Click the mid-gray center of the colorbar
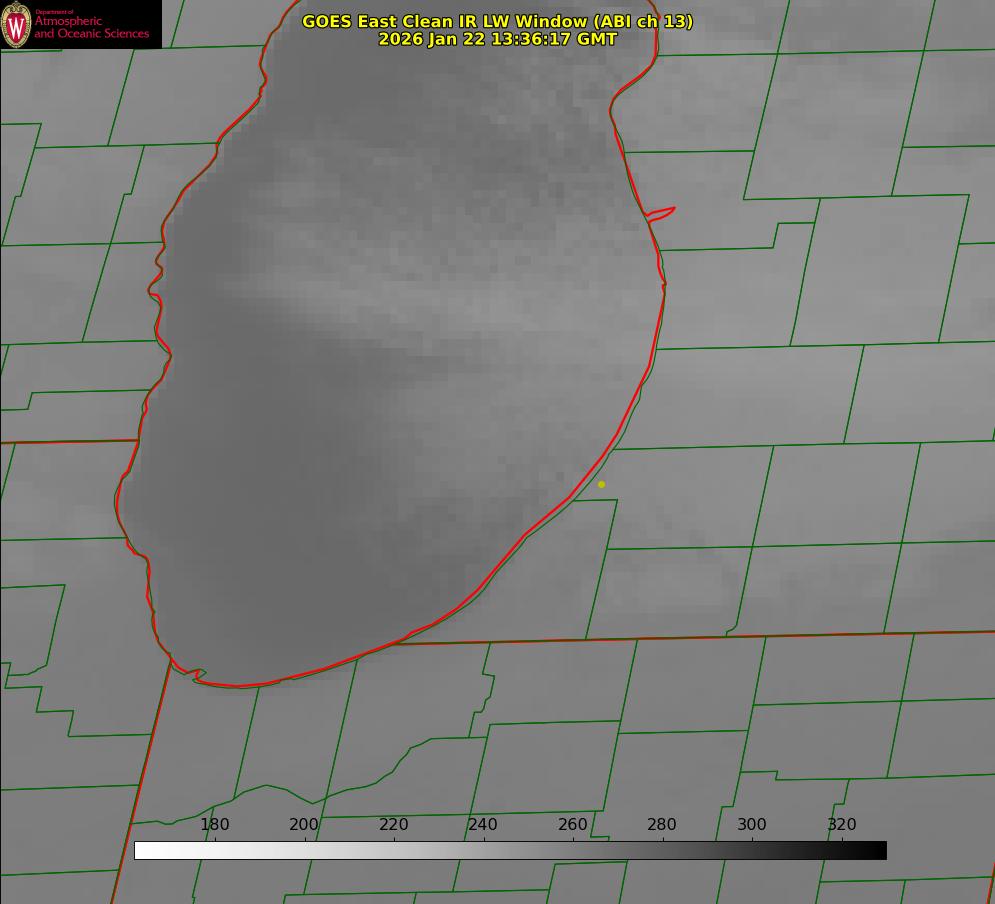This screenshot has width=995, height=904. (x=510, y=850)
